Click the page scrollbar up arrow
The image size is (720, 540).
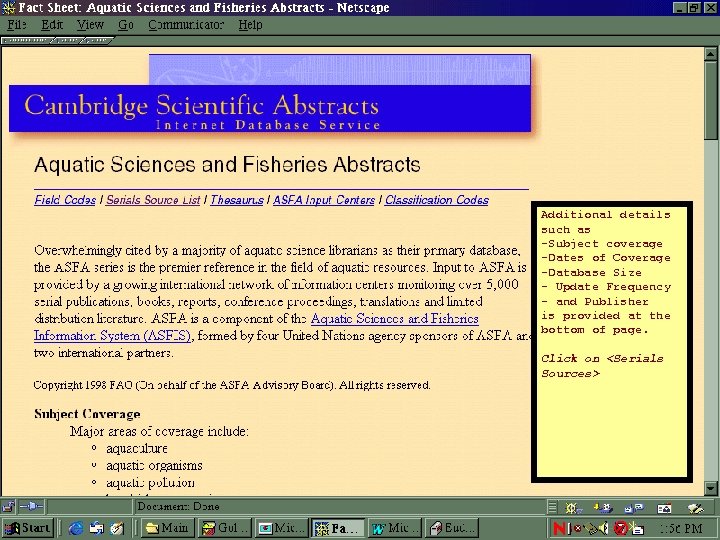click(711, 54)
